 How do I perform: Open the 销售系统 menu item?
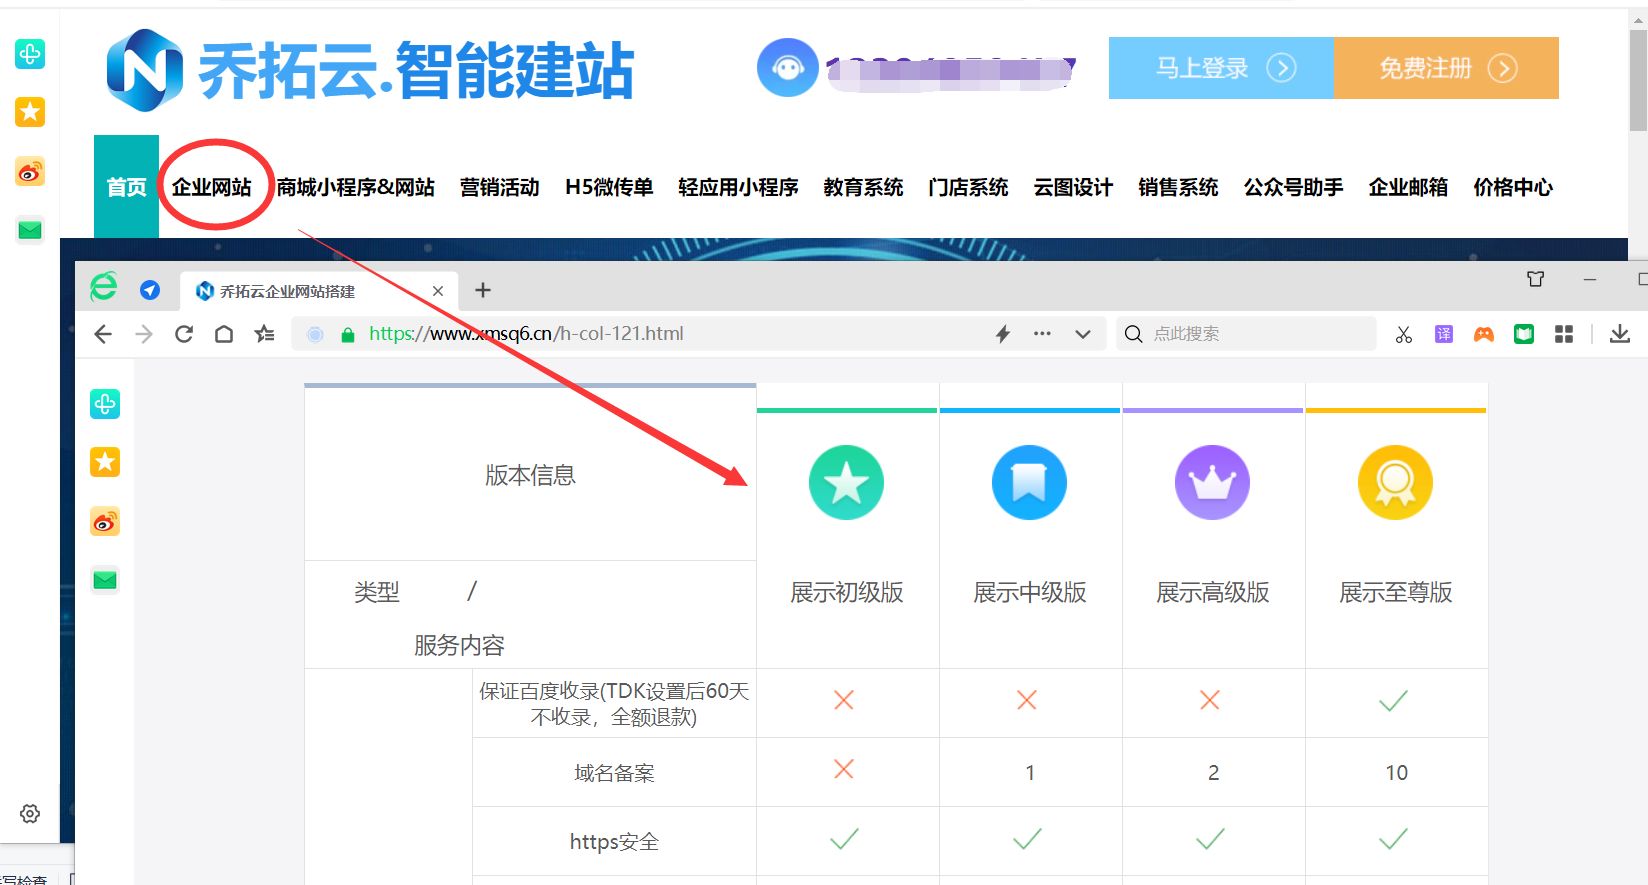tap(1178, 187)
